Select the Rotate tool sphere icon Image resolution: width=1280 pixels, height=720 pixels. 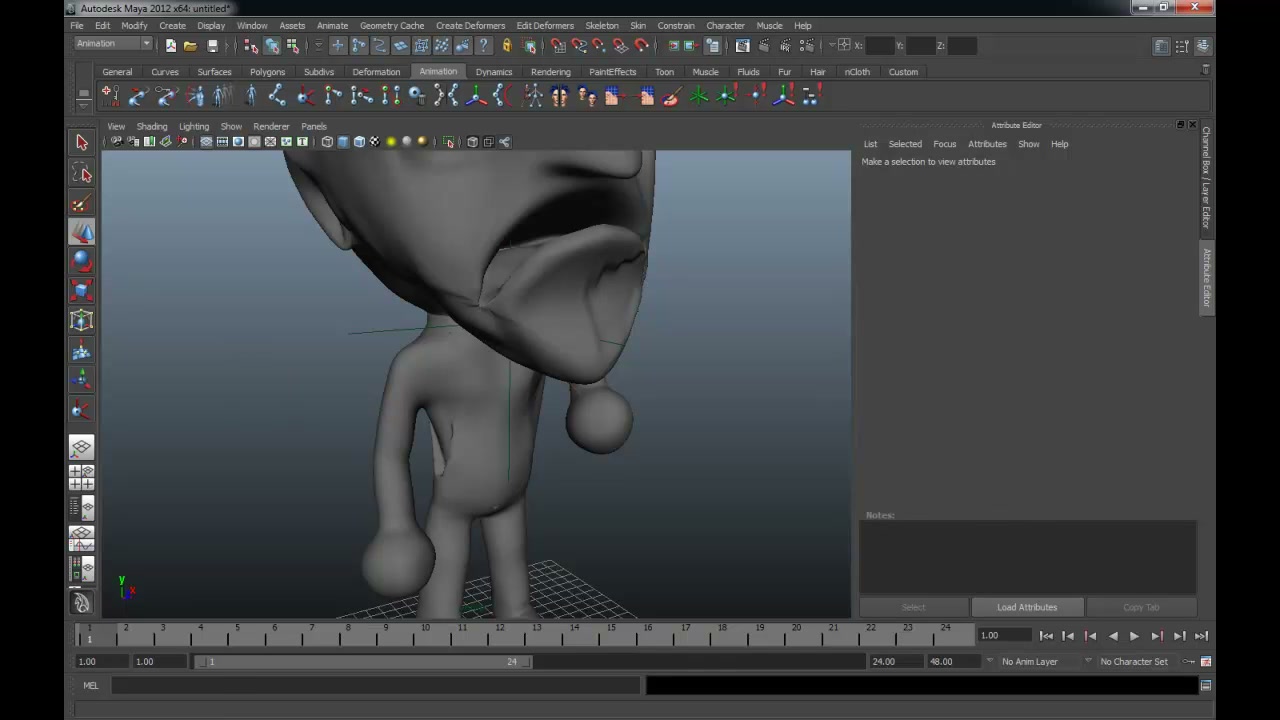click(x=82, y=262)
